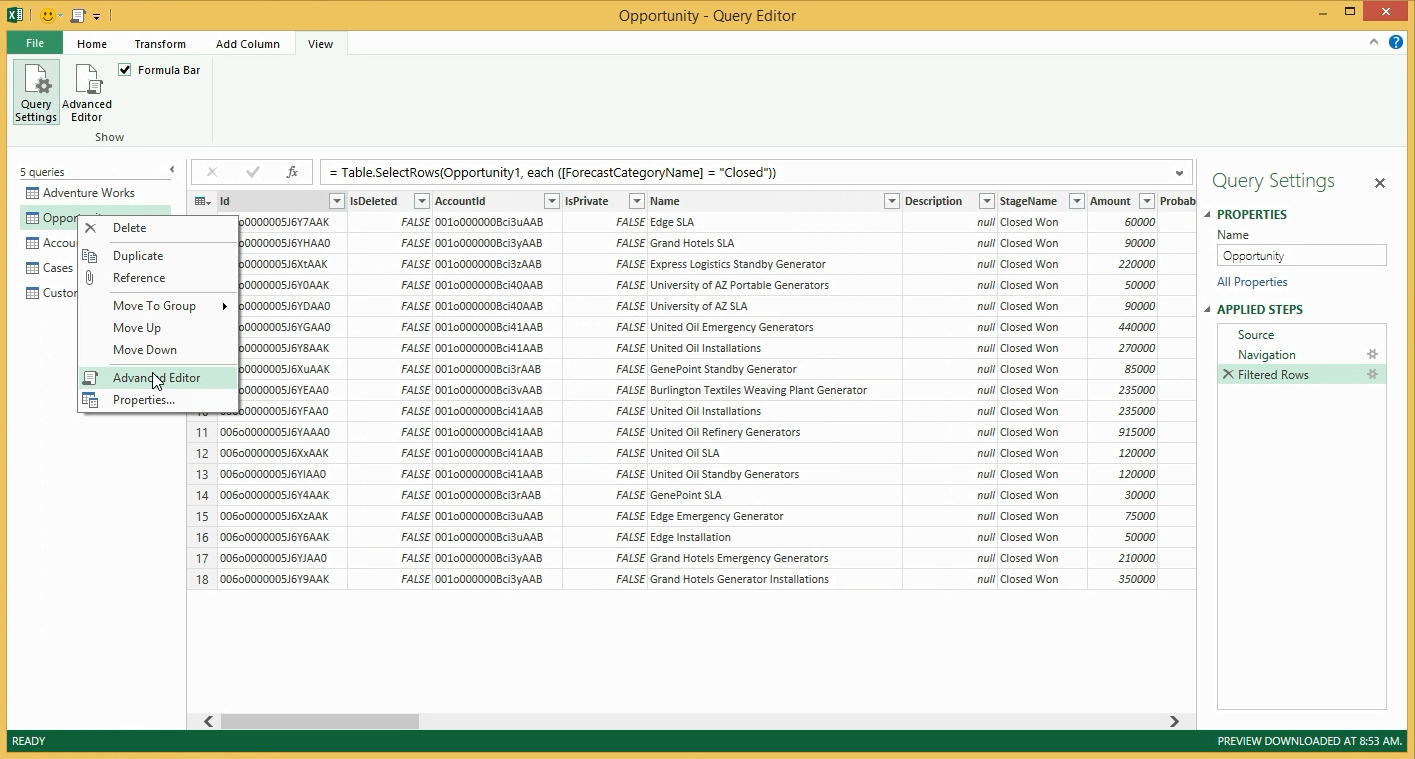Open the Name column filter dropdown
Image resolution: width=1415 pixels, height=759 pixels.
tap(891, 201)
